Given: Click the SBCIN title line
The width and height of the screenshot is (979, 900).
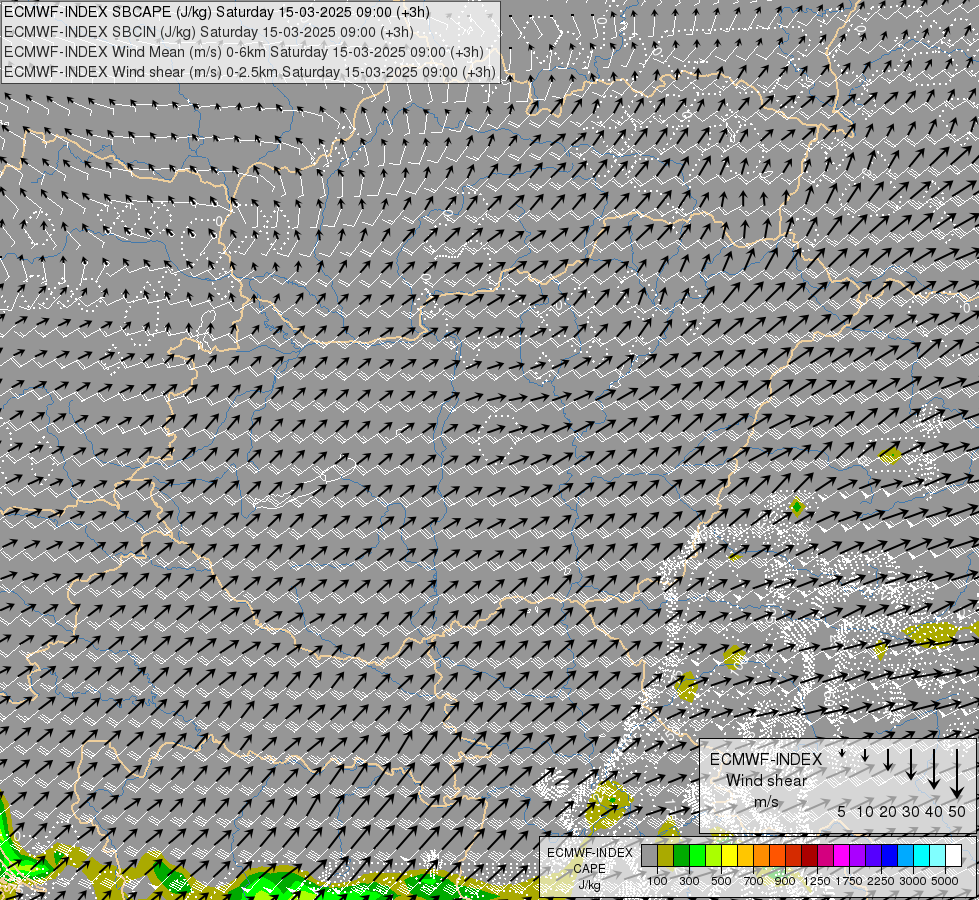Looking at the screenshot, I should 209,32.
